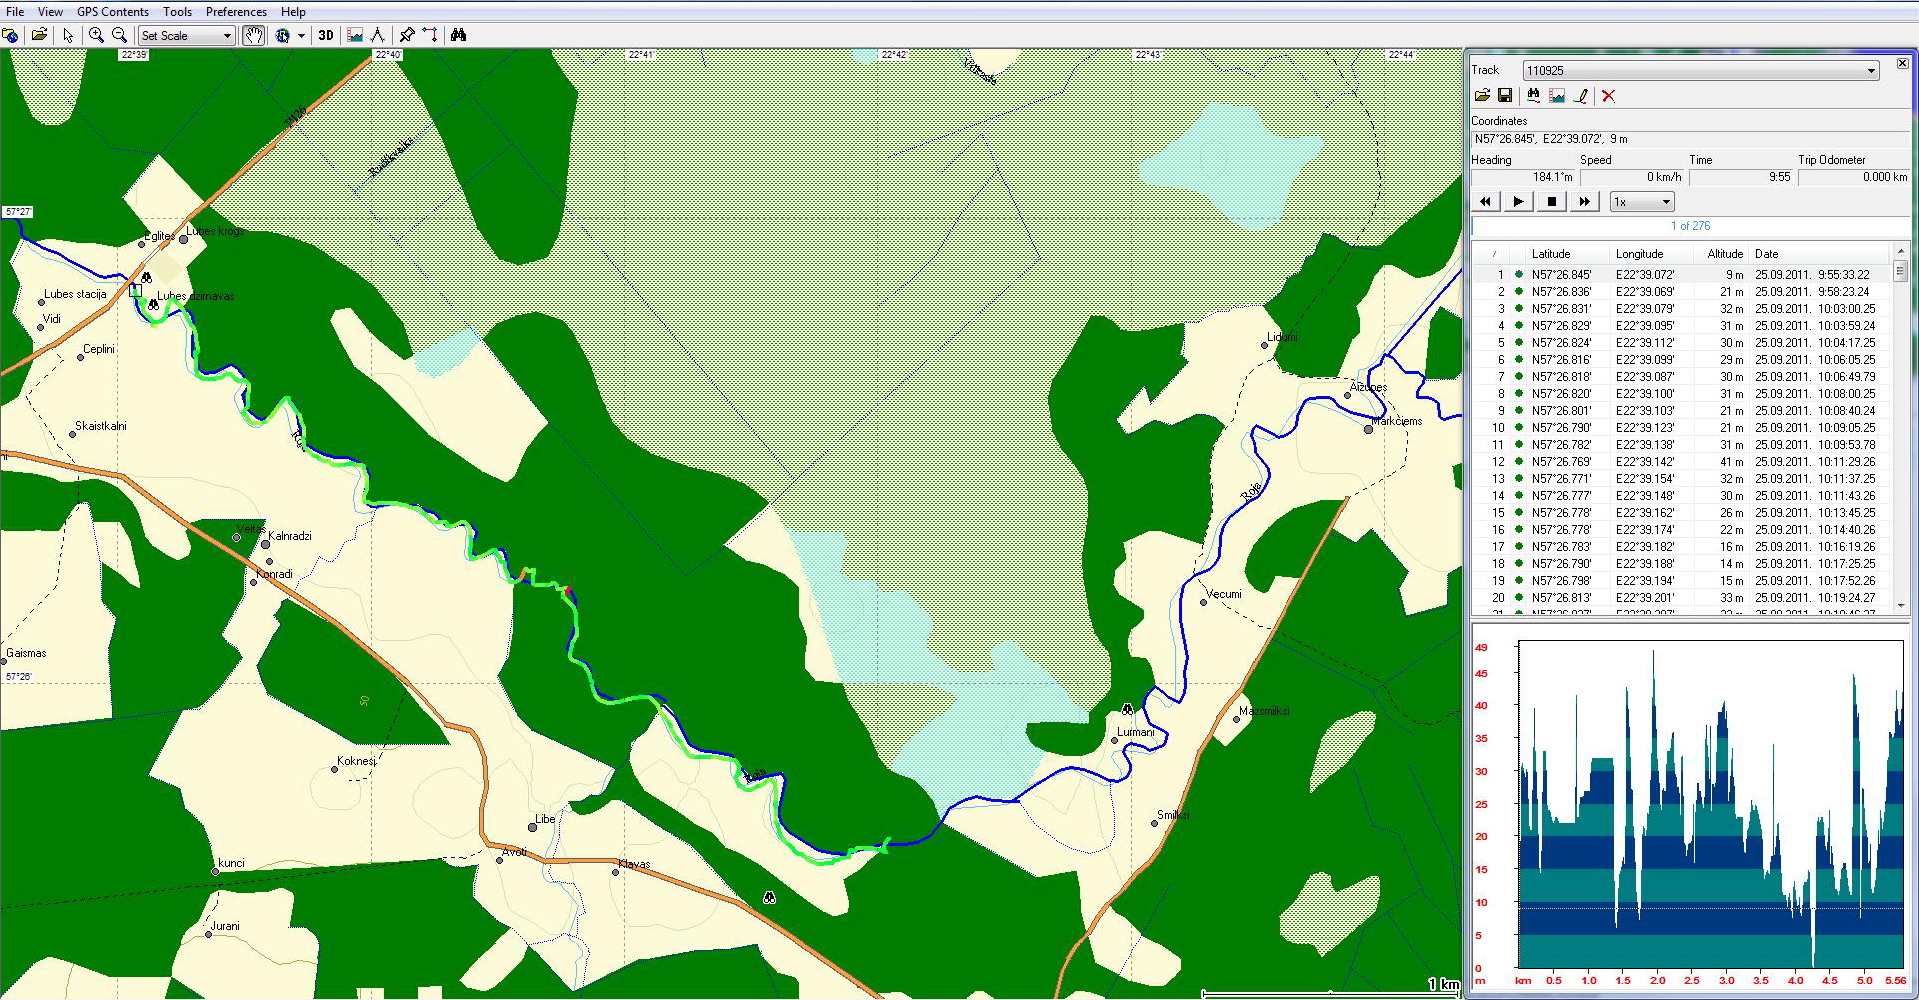Select the arrow pointer tool
This screenshot has width=1919, height=1000.
pyautogui.click(x=68, y=35)
